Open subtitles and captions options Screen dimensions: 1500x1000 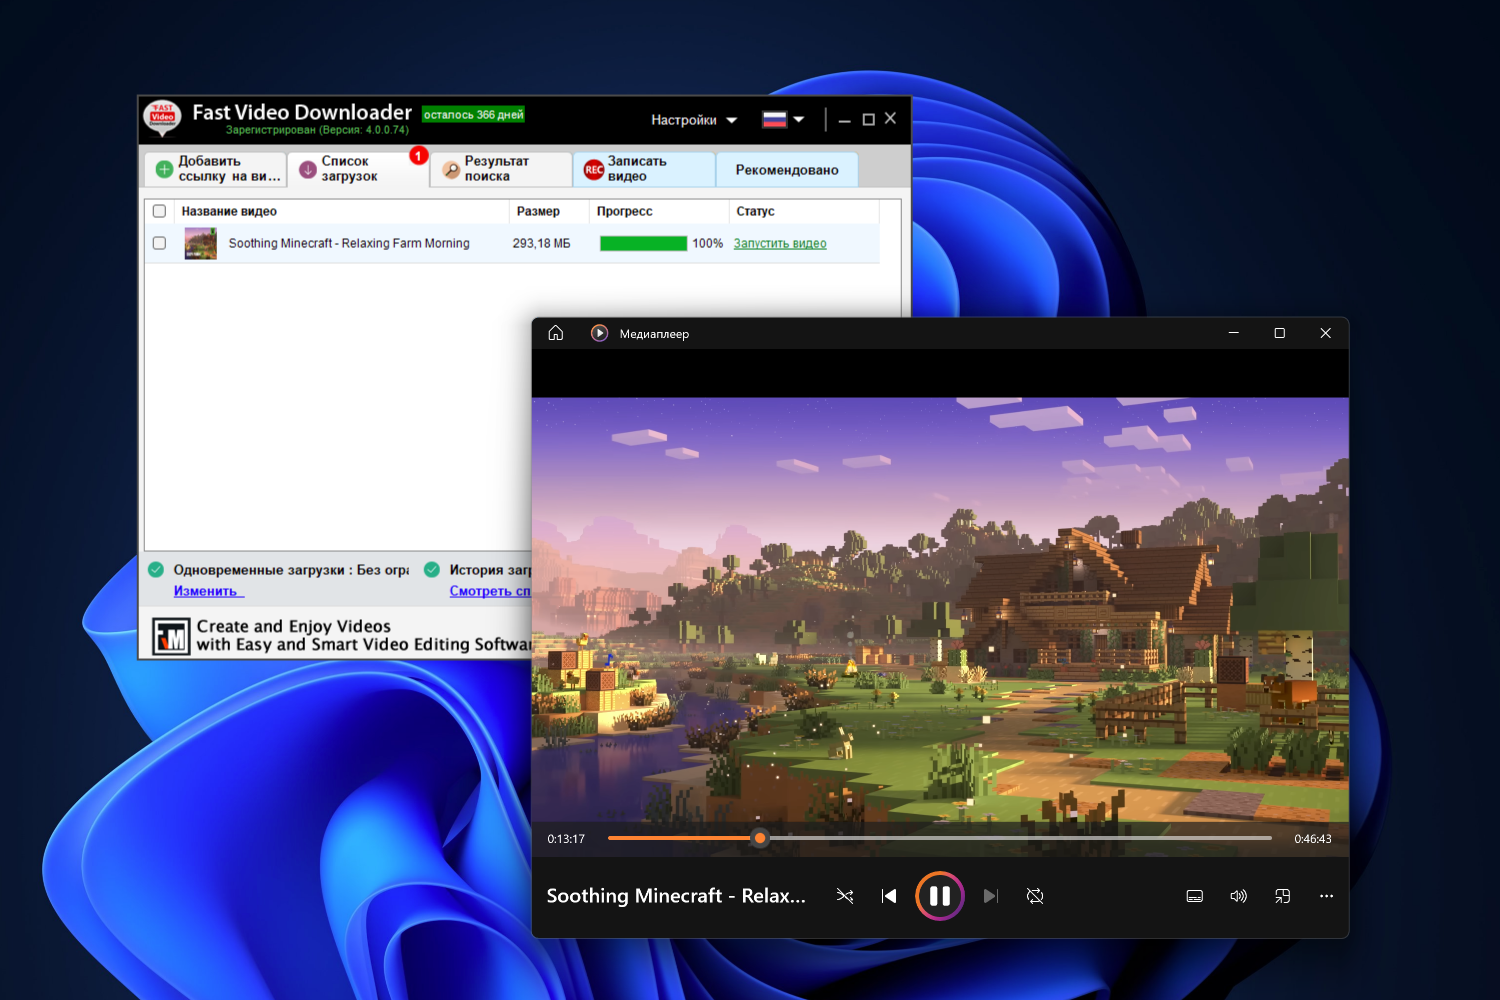click(1194, 896)
